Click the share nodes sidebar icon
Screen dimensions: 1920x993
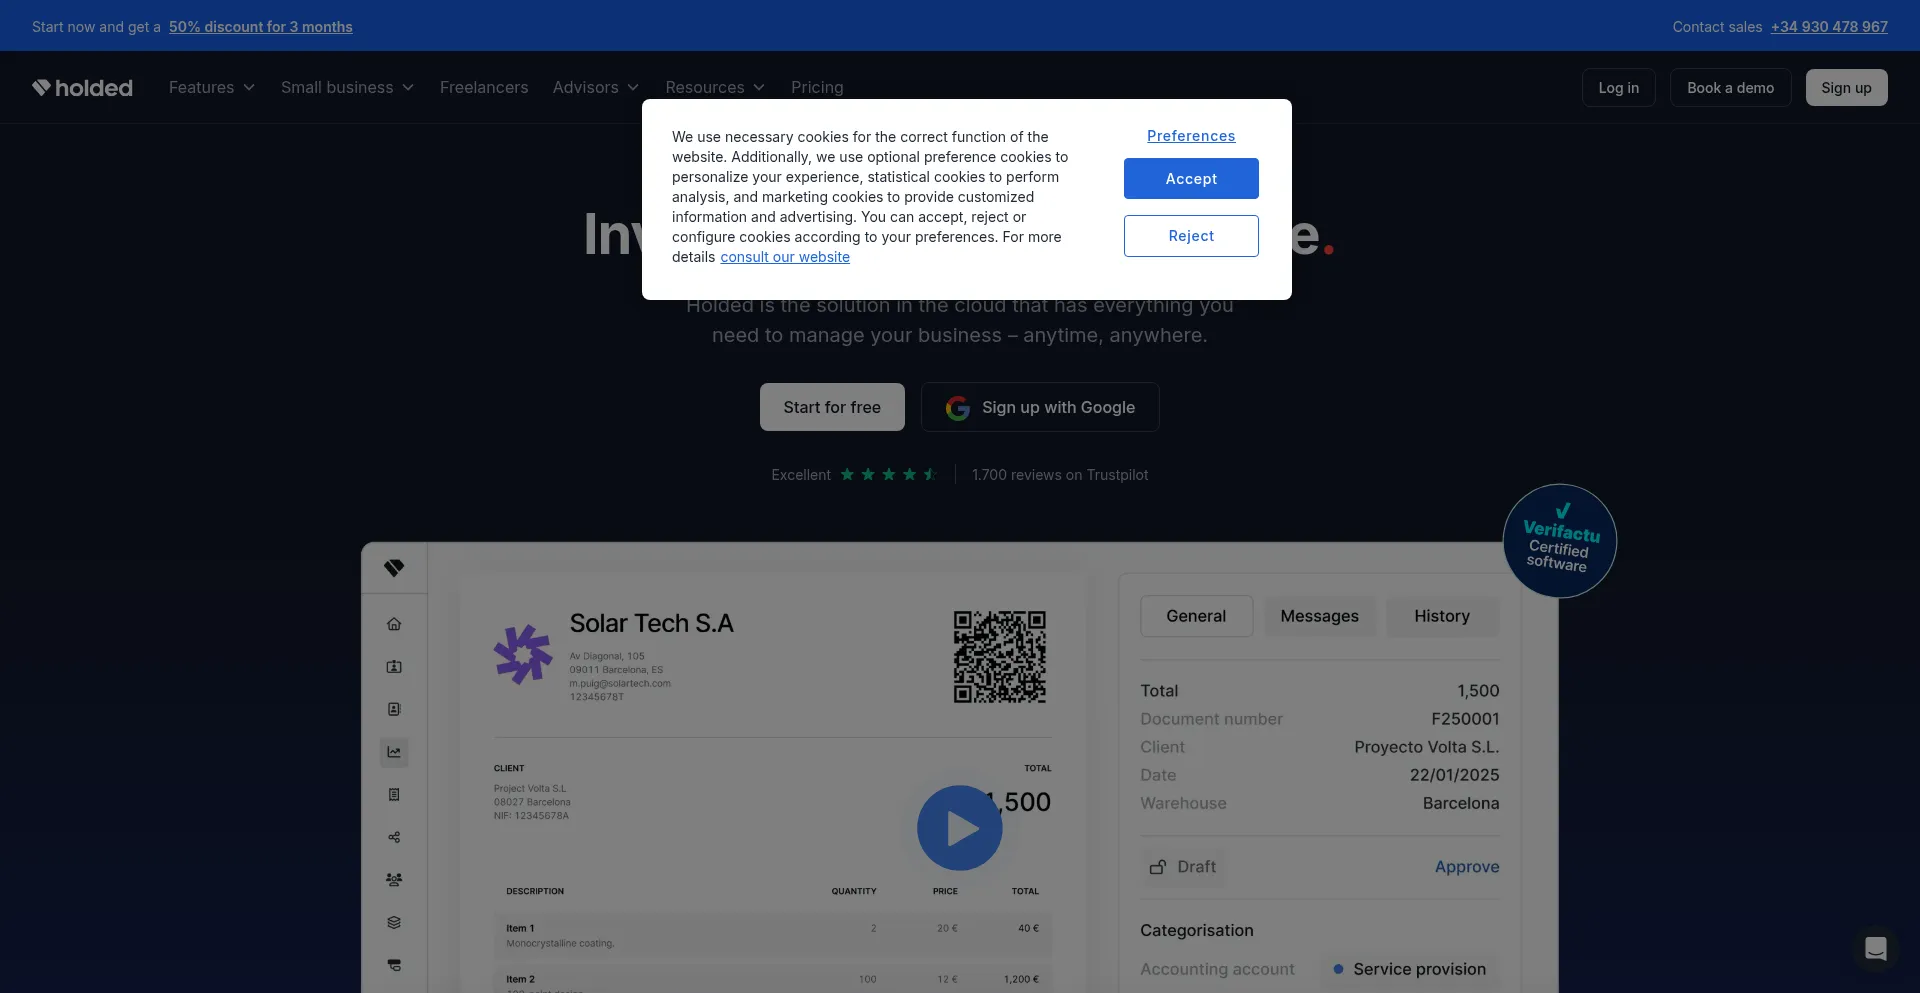tap(394, 838)
